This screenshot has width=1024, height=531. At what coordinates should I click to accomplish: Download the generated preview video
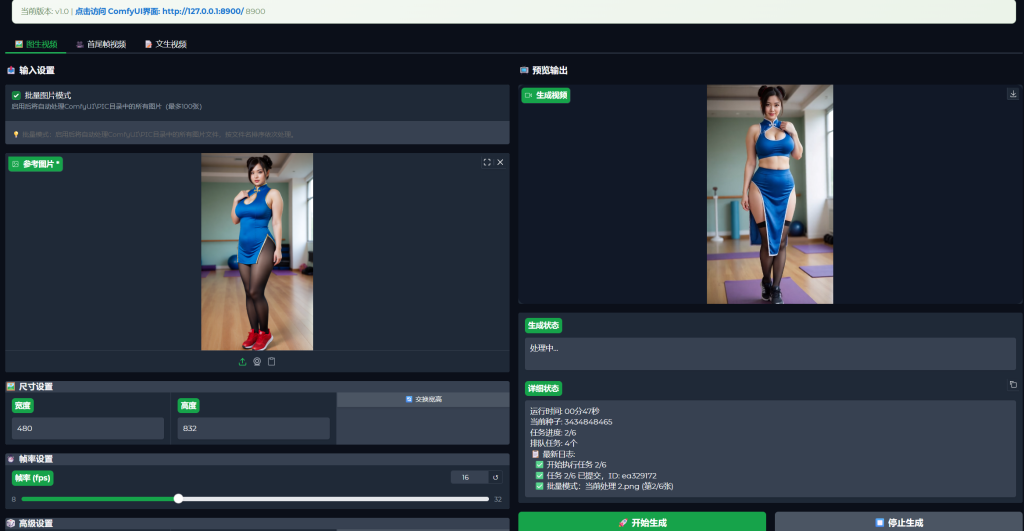(1013, 94)
